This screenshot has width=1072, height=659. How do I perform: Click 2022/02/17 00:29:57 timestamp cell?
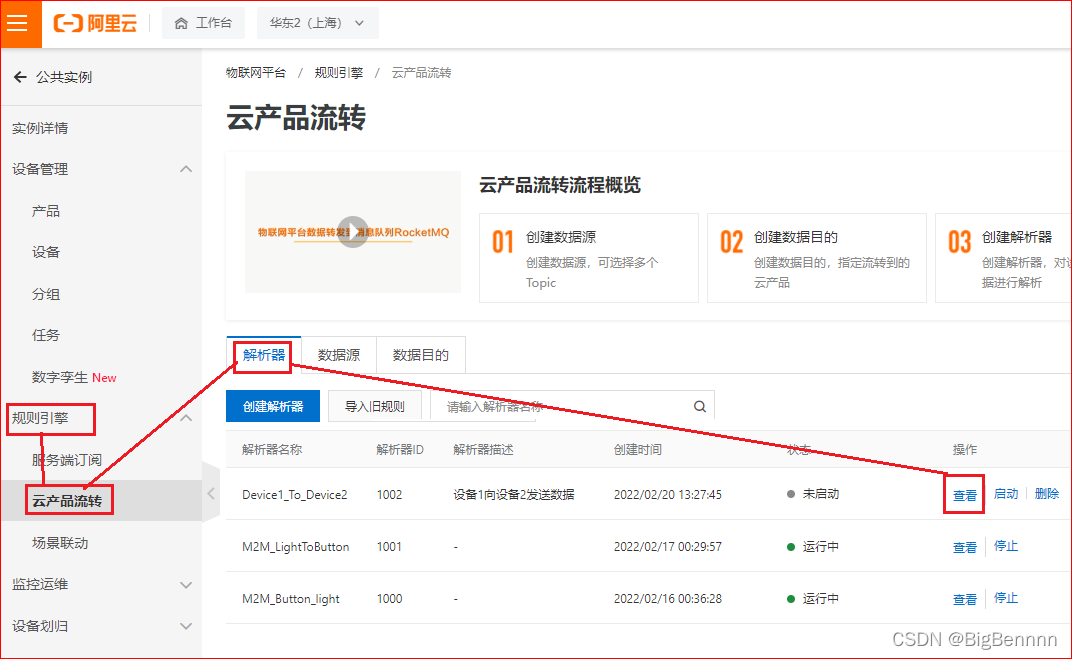click(667, 547)
